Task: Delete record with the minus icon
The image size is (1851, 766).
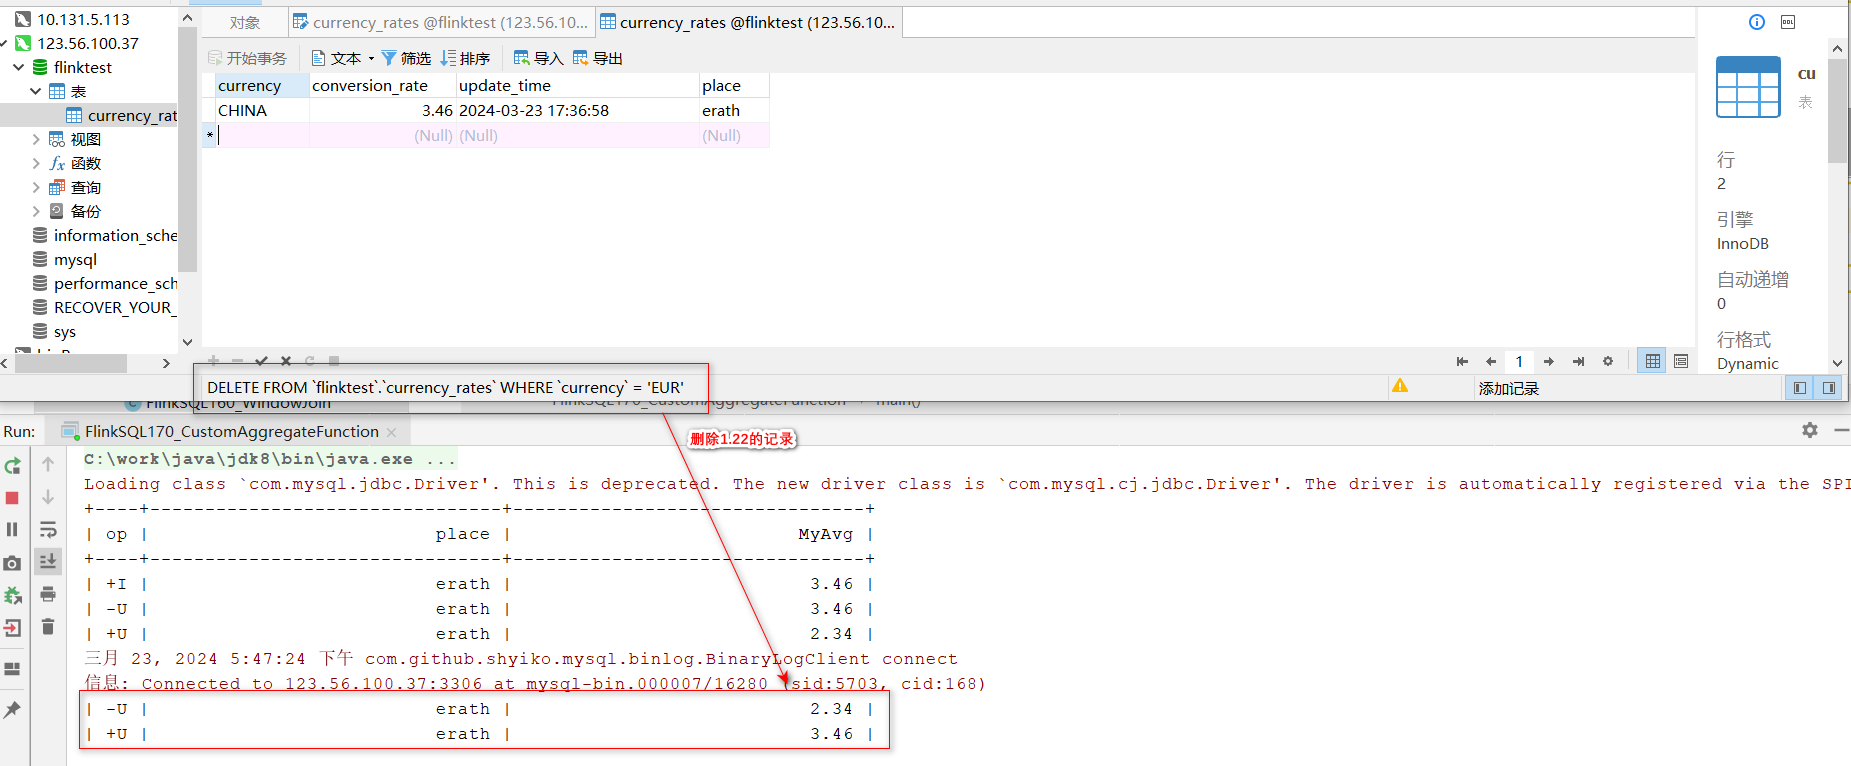Action: point(237,361)
